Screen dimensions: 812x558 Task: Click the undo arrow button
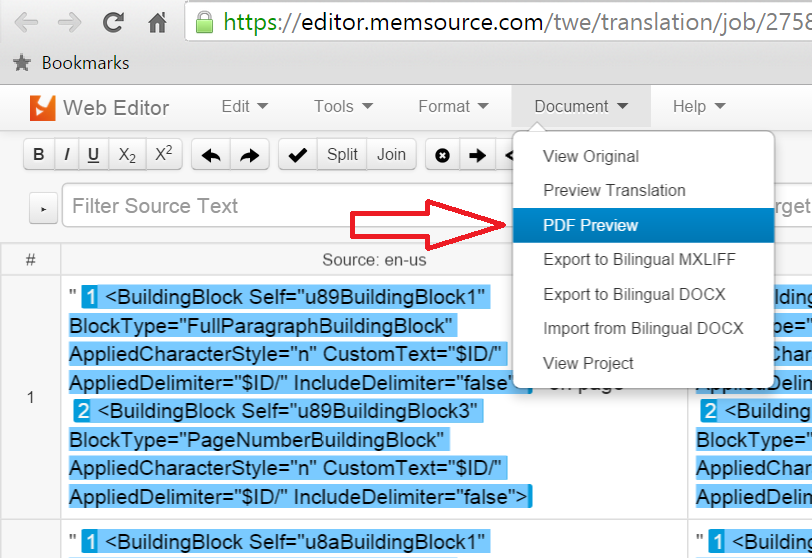(x=211, y=154)
